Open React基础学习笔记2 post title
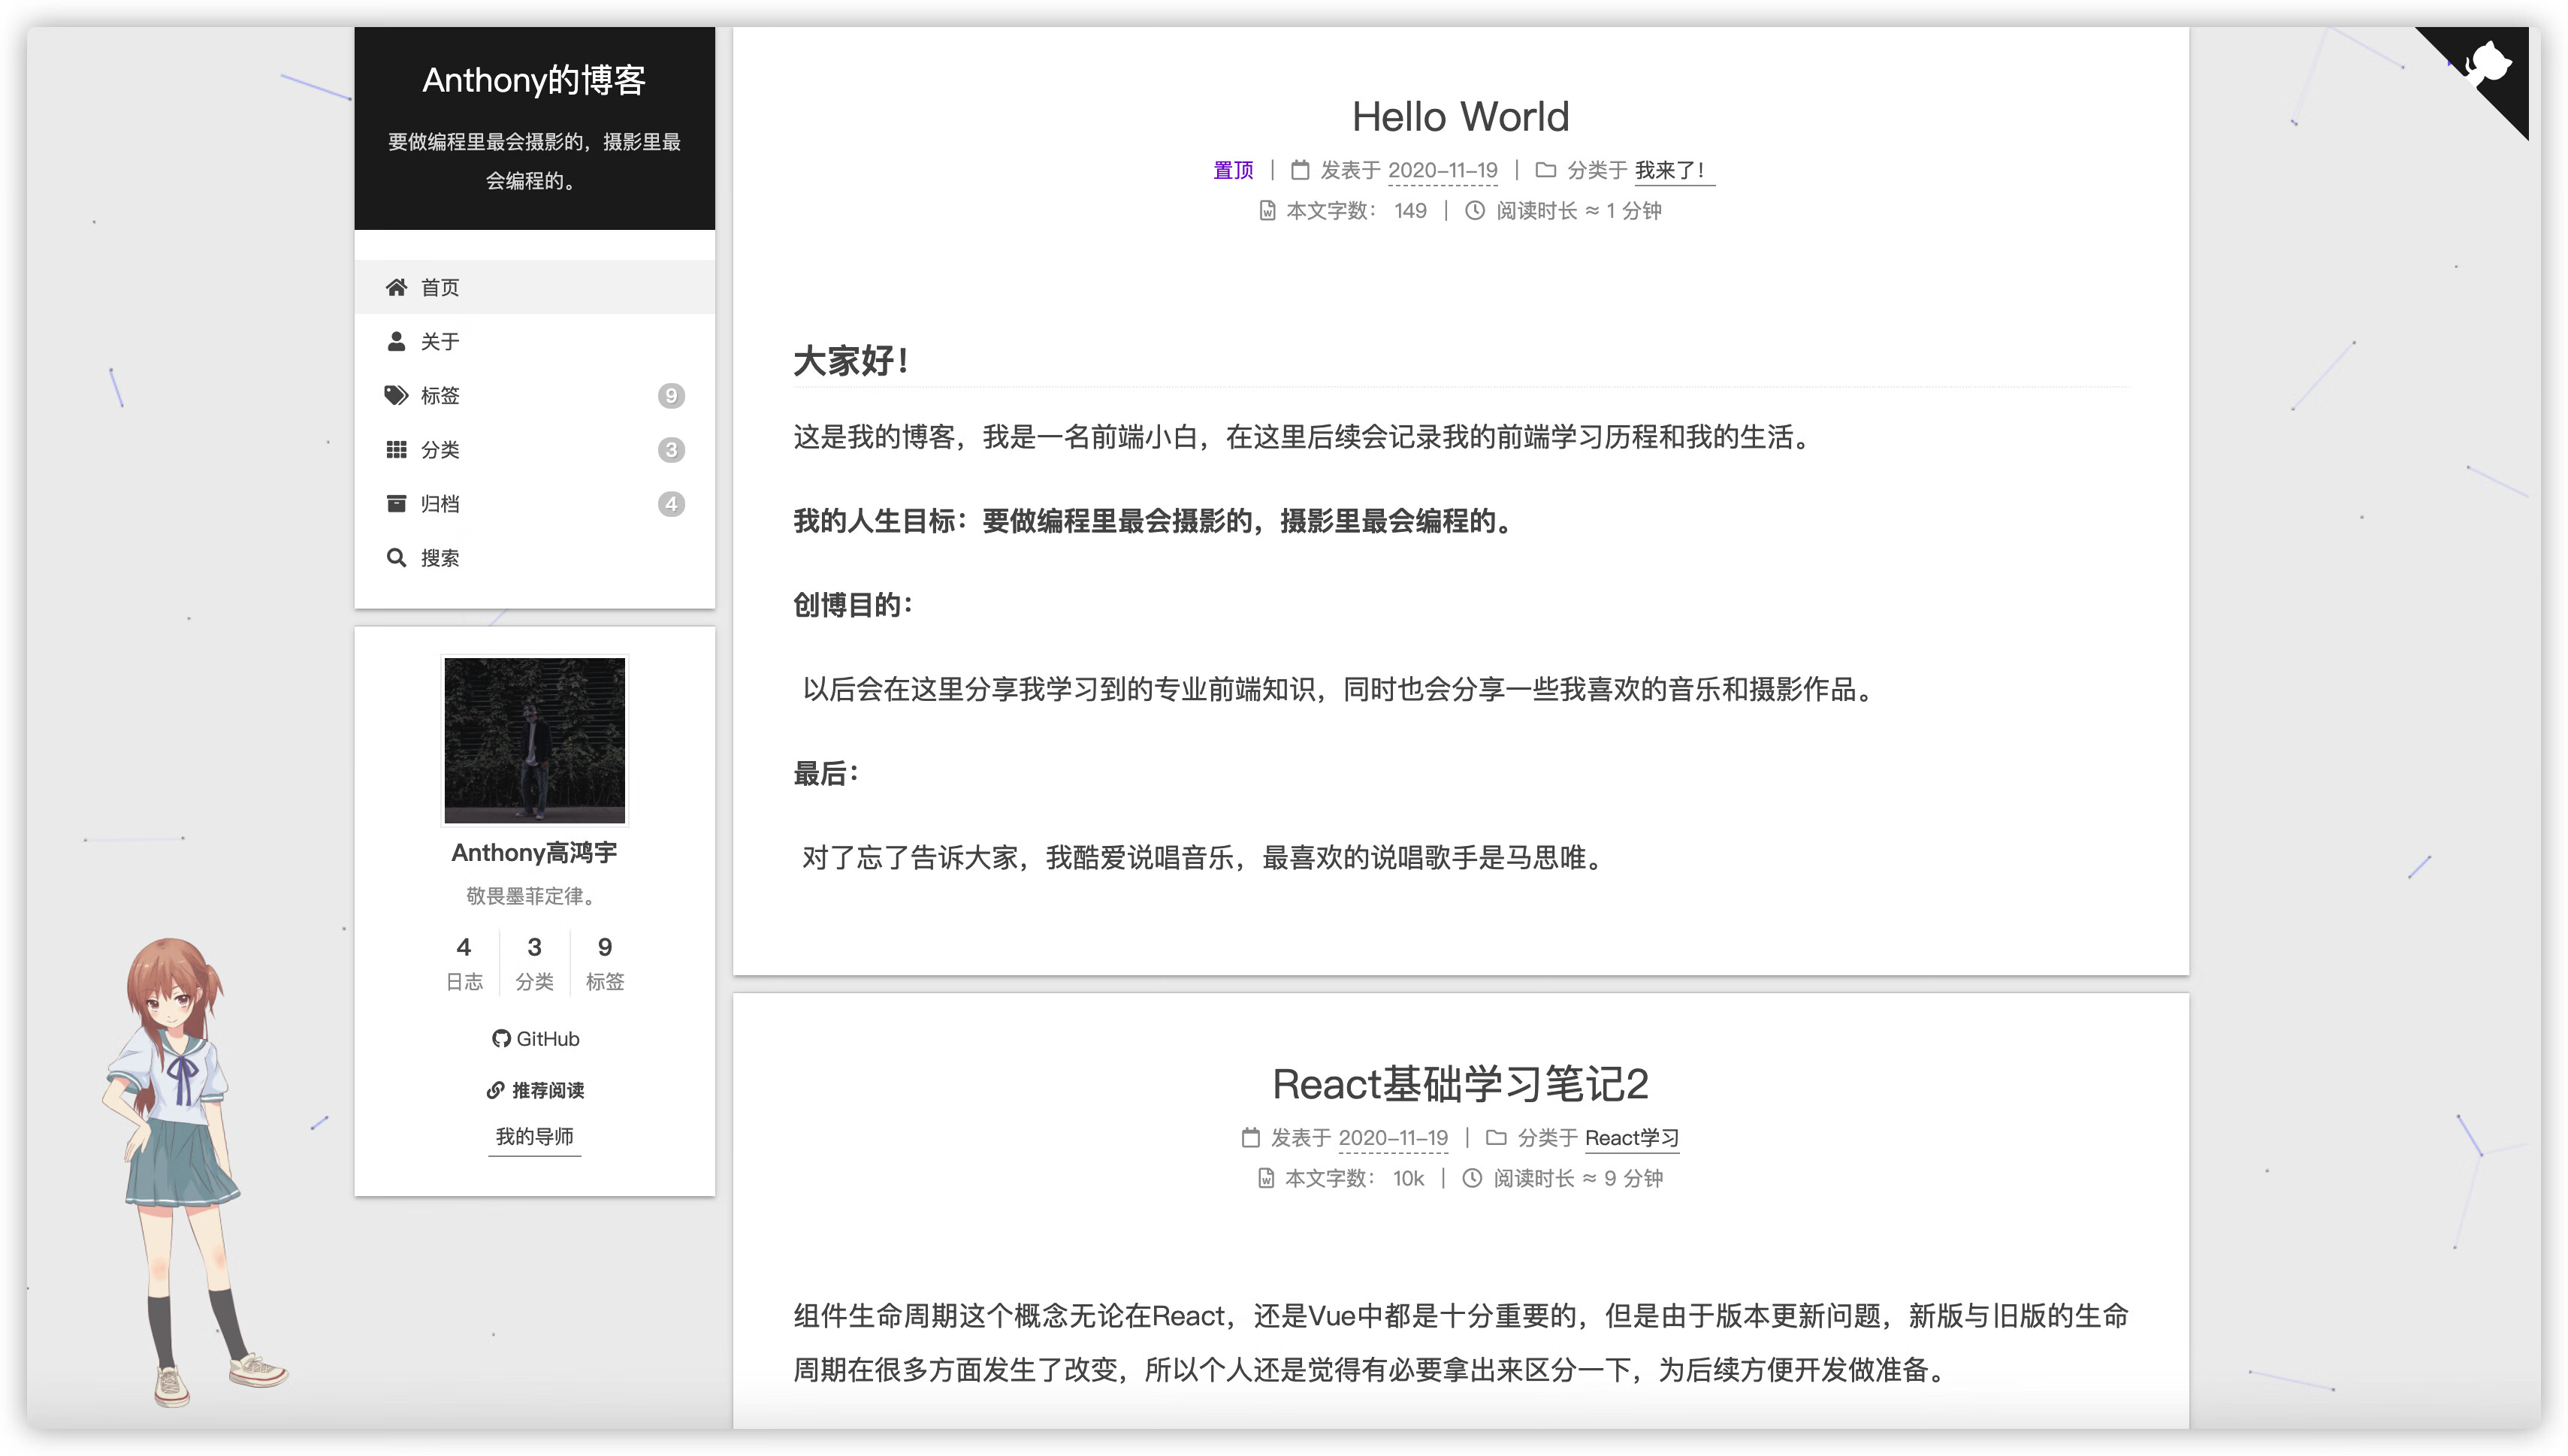The image size is (2568, 1456). point(1460,1084)
